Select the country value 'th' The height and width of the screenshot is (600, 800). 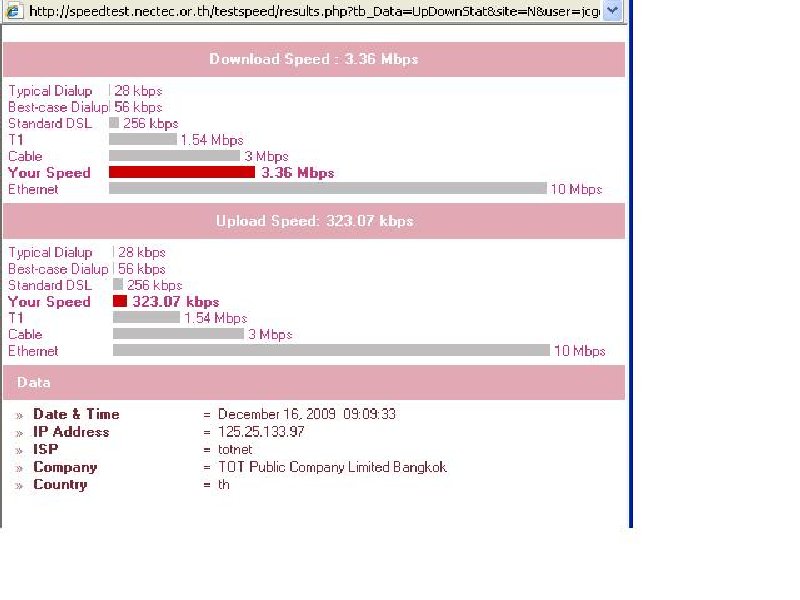point(223,484)
